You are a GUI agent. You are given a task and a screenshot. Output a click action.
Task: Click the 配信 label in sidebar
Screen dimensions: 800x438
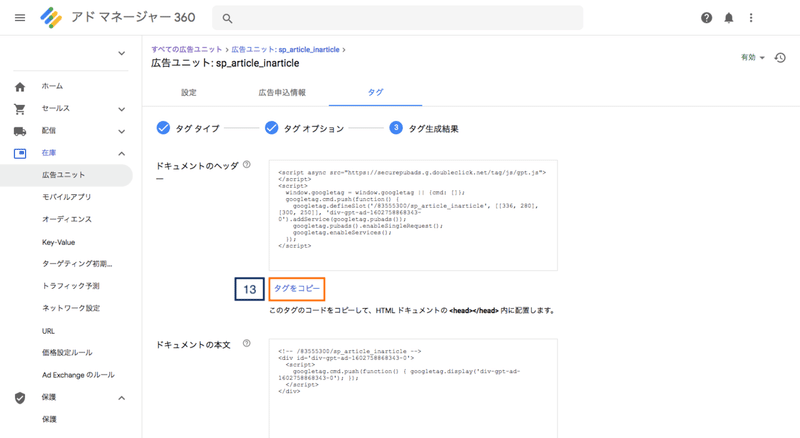coord(49,131)
